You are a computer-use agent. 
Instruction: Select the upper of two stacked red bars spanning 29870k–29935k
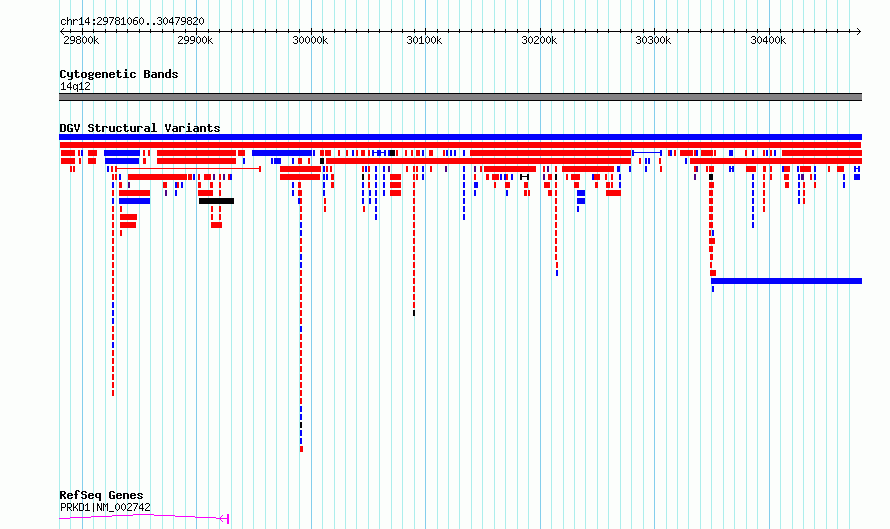(x=196, y=153)
